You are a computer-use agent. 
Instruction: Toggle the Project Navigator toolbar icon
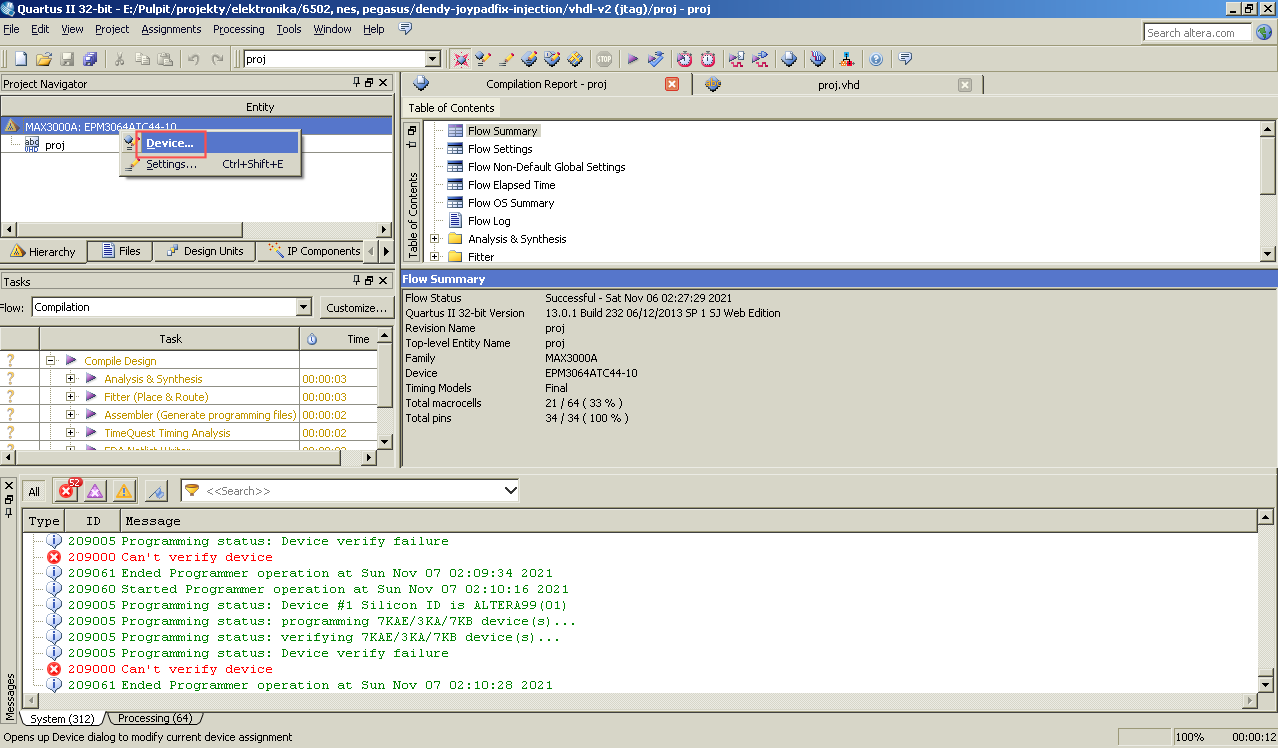[460, 59]
